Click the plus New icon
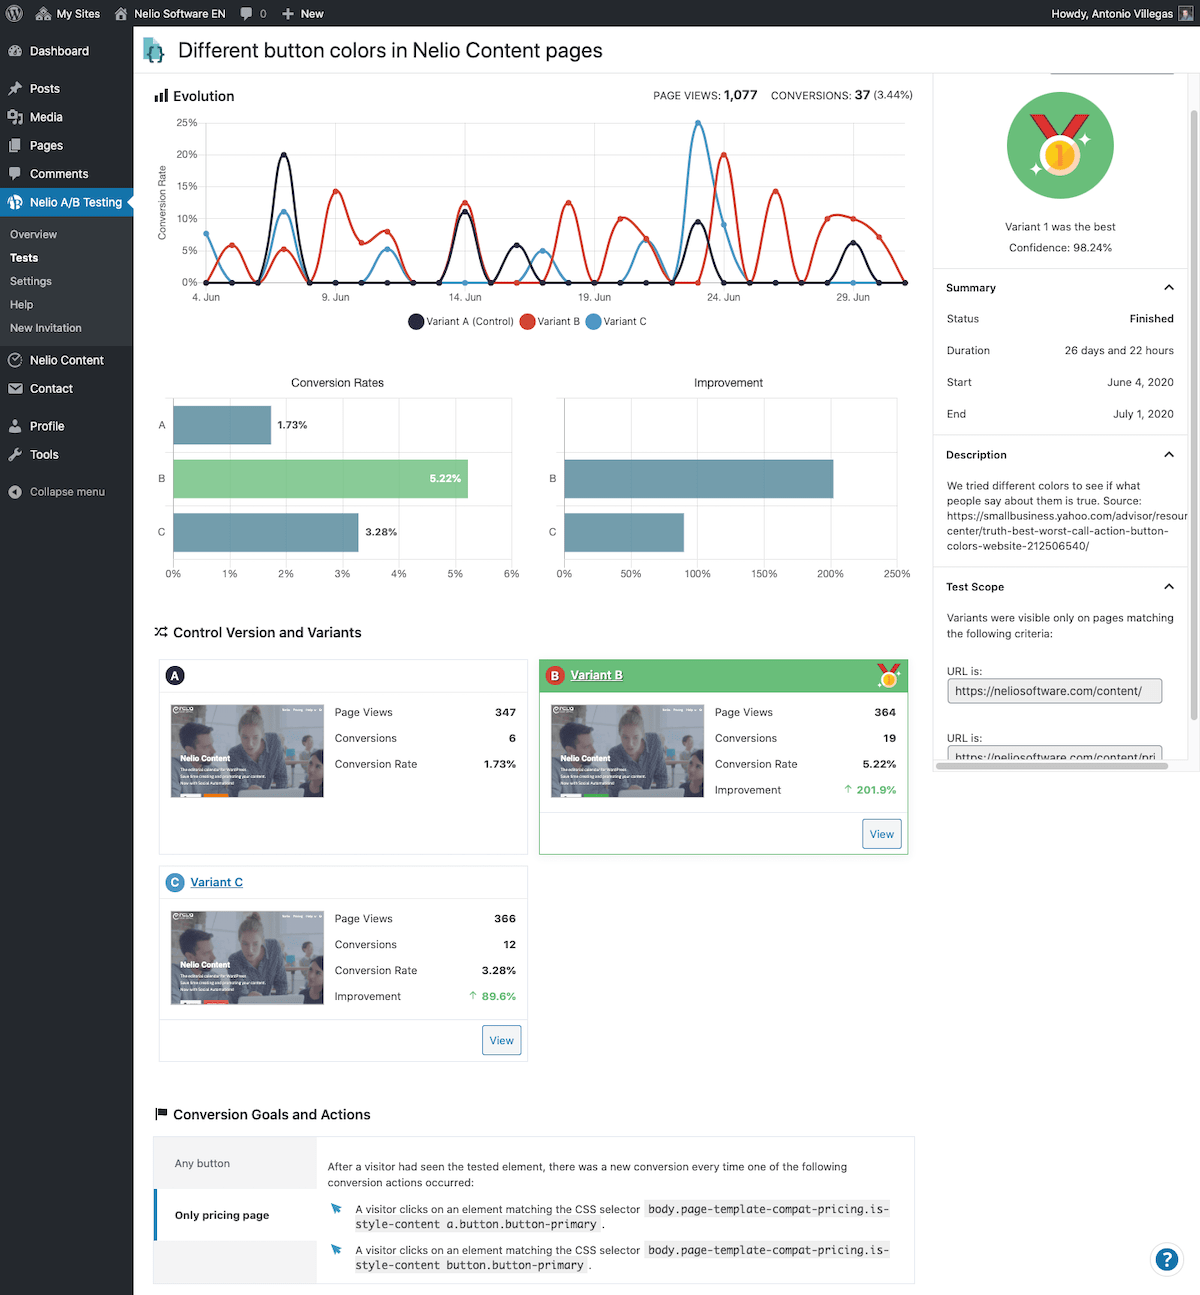 point(288,14)
